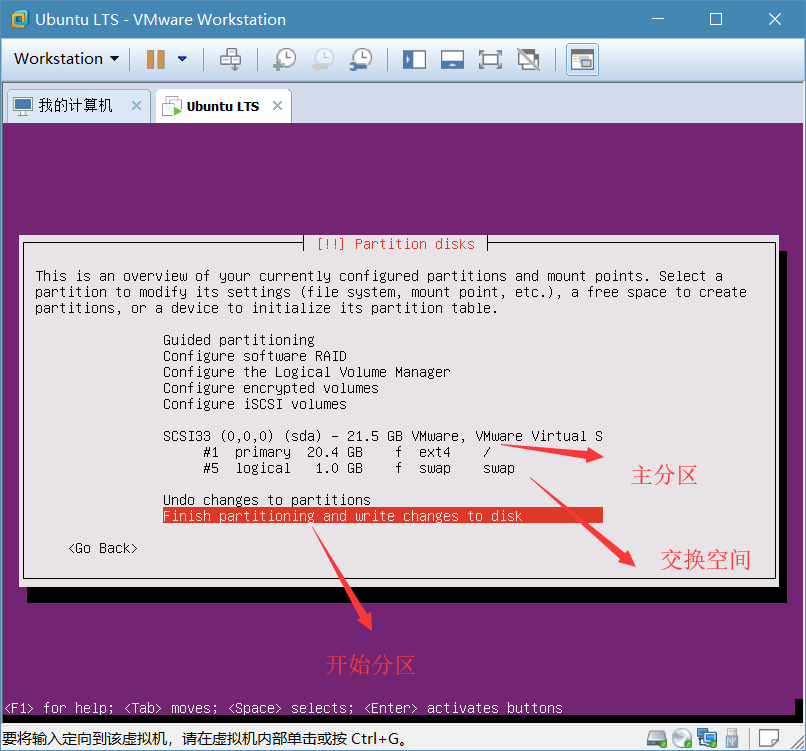Click the console view icon
806x751 pixels.
tap(582, 59)
